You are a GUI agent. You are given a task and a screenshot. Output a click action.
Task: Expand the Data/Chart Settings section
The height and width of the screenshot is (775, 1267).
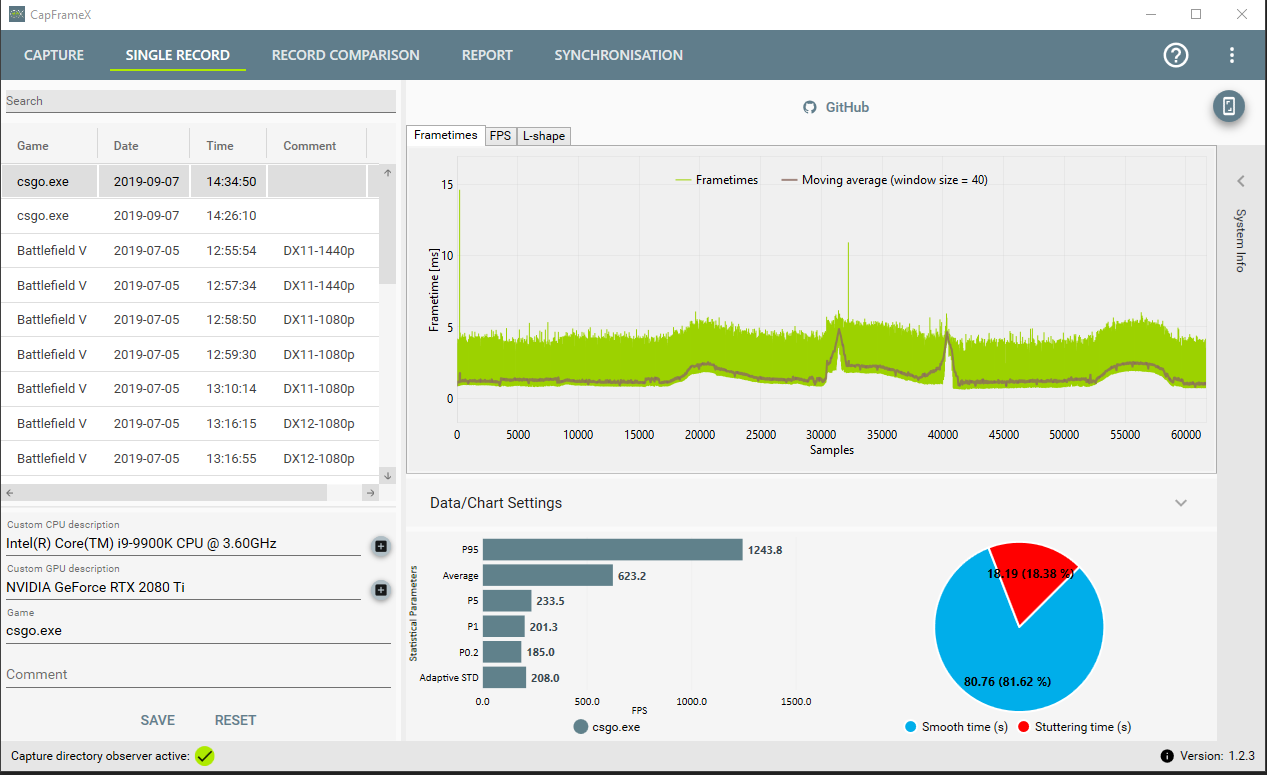[x=1181, y=503]
